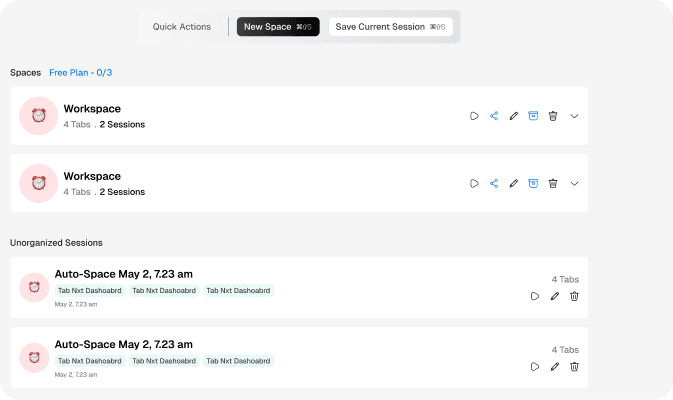
Task: Create a New Space
Action: click(x=278, y=27)
